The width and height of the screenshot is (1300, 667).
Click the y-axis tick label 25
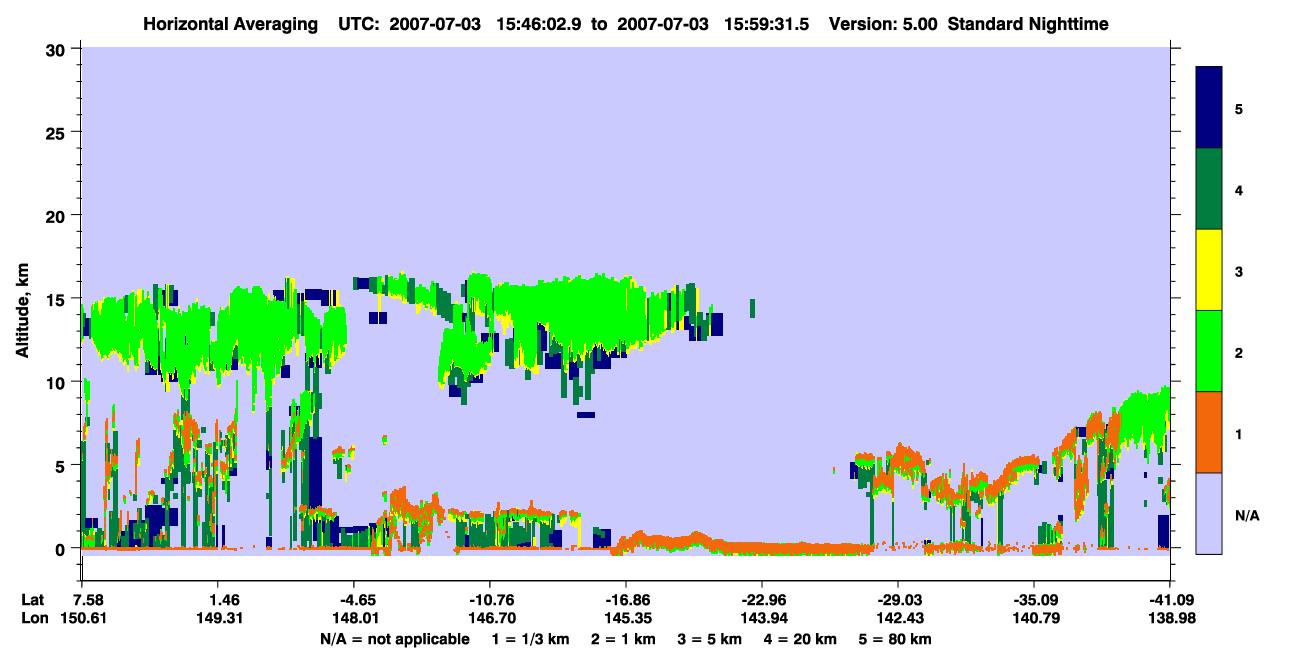point(57,132)
